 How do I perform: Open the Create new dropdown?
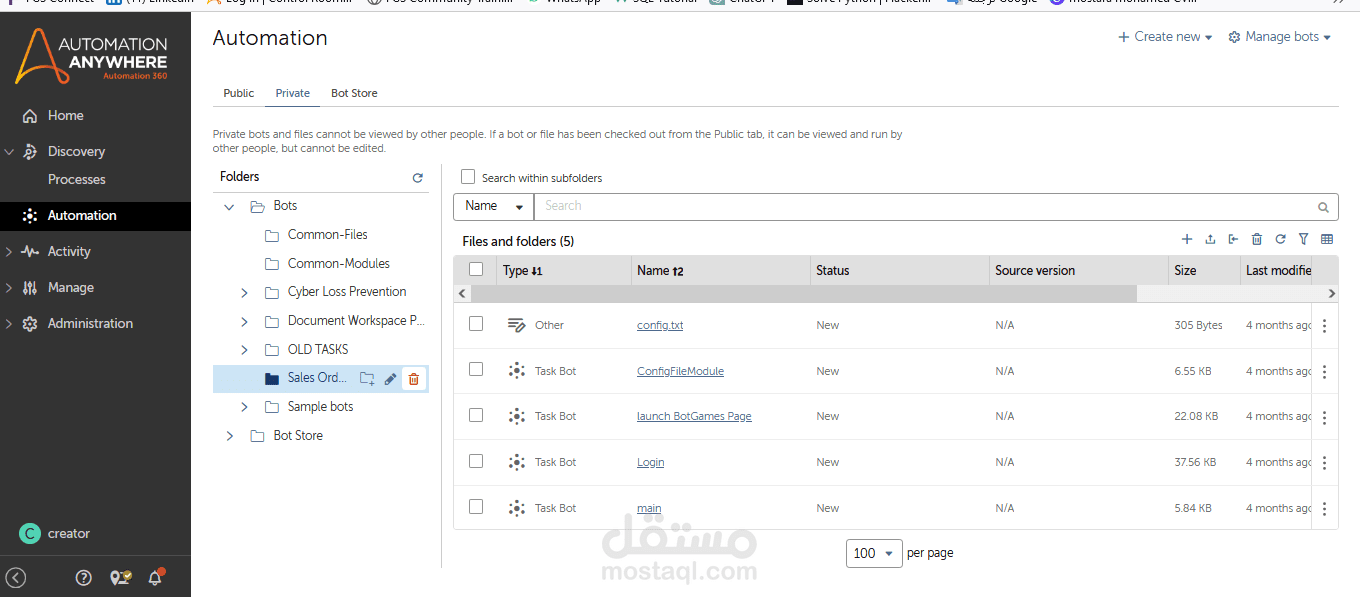click(1164, 36)
